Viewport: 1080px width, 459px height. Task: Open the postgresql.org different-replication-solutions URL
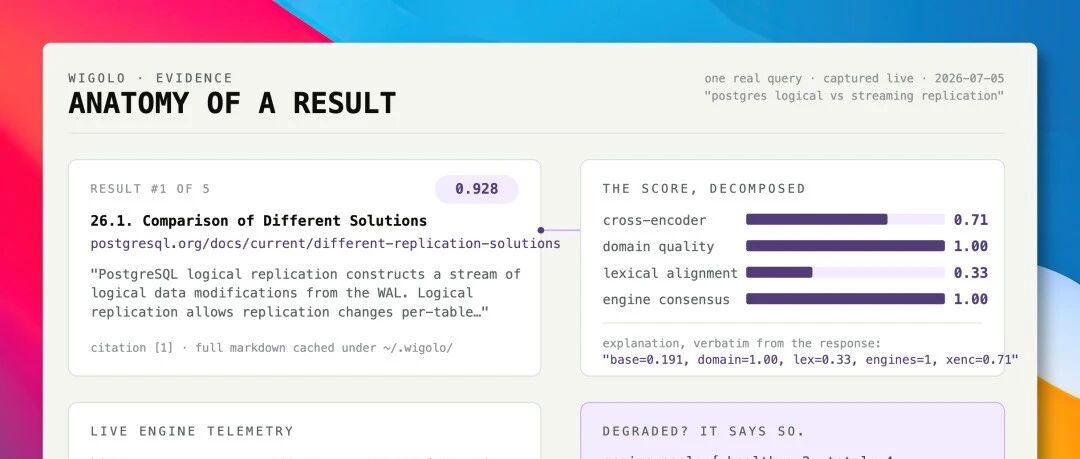click(x=325, y=243)
